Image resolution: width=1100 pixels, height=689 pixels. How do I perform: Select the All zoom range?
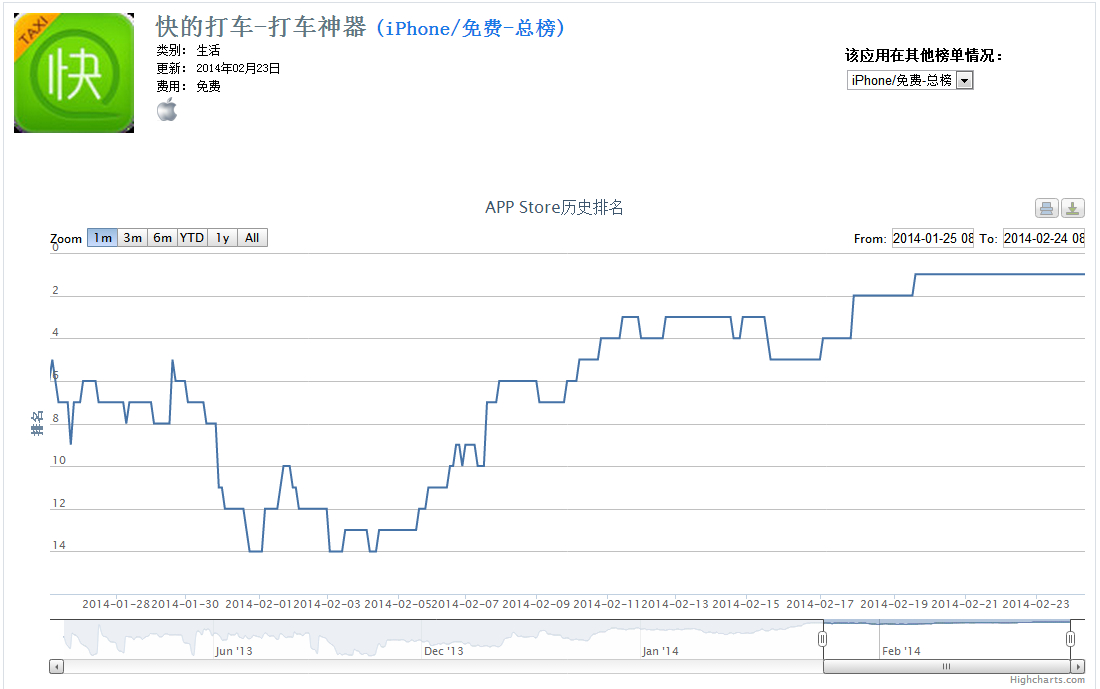(253, 238)
